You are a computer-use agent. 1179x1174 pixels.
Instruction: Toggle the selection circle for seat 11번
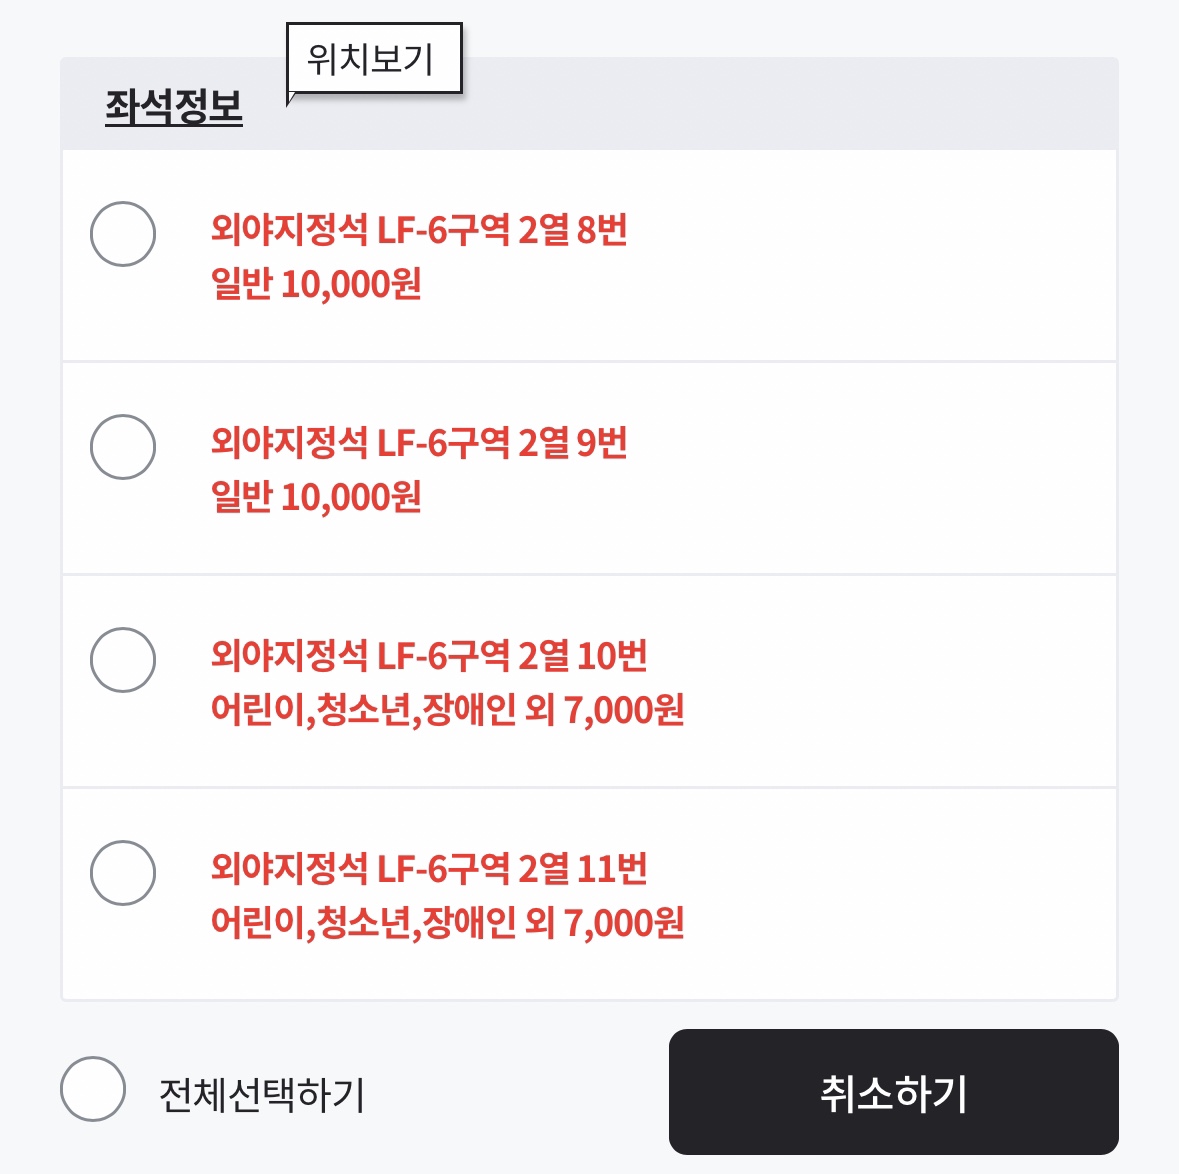coord(123,873)
